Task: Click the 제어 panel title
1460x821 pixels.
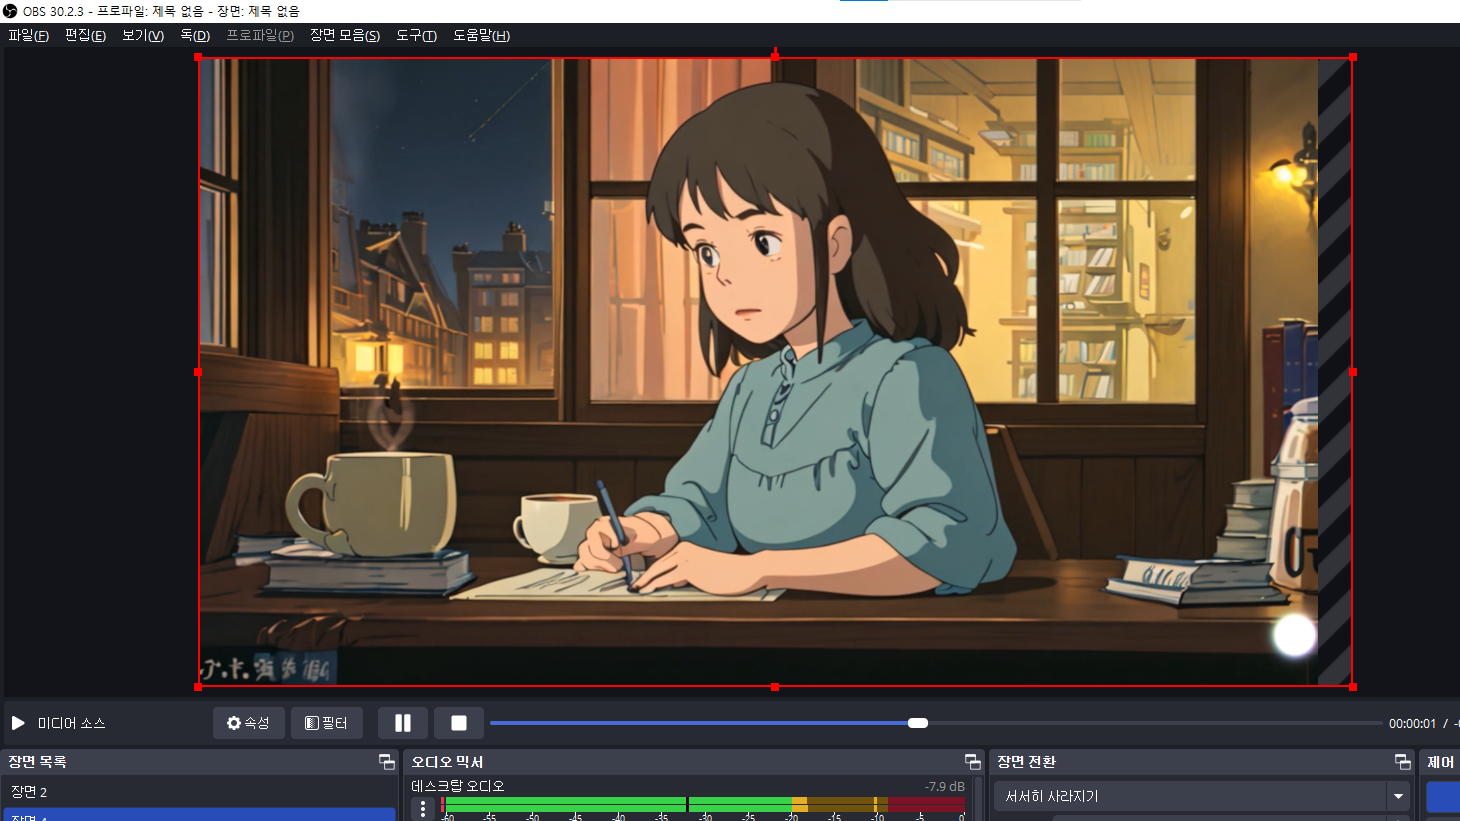Action: tap(1440, 762)
